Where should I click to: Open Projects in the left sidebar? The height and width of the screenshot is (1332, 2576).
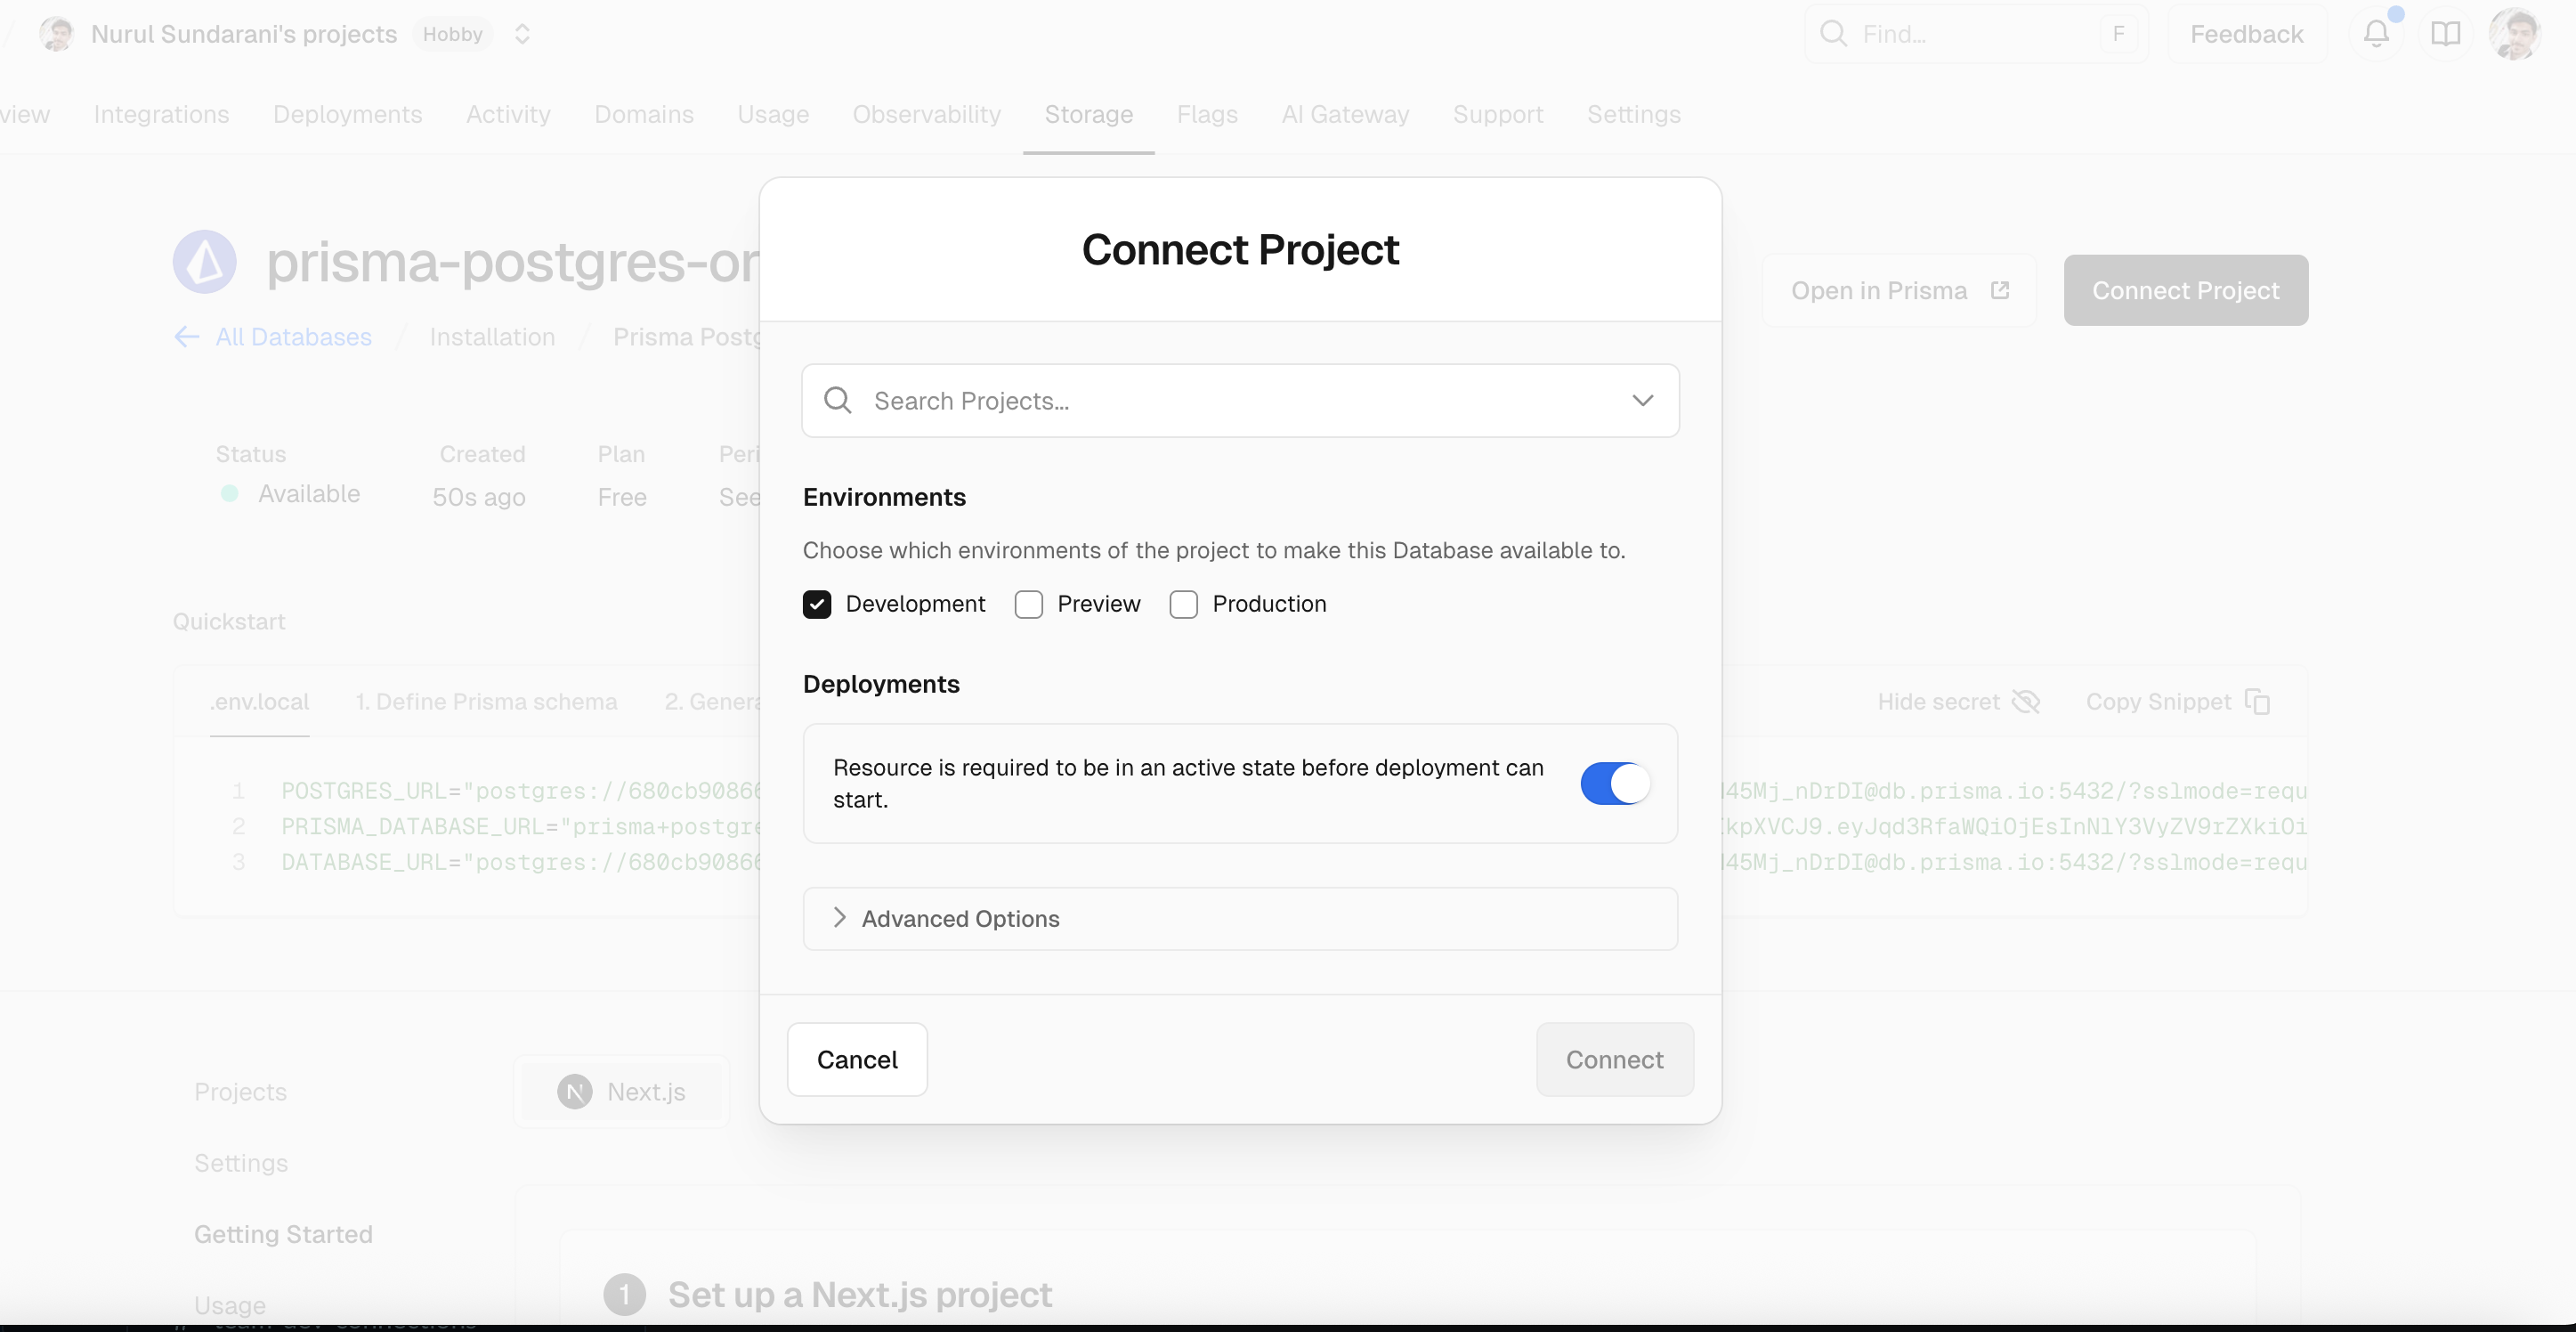pyautogui.click(x=240, y=1092)
